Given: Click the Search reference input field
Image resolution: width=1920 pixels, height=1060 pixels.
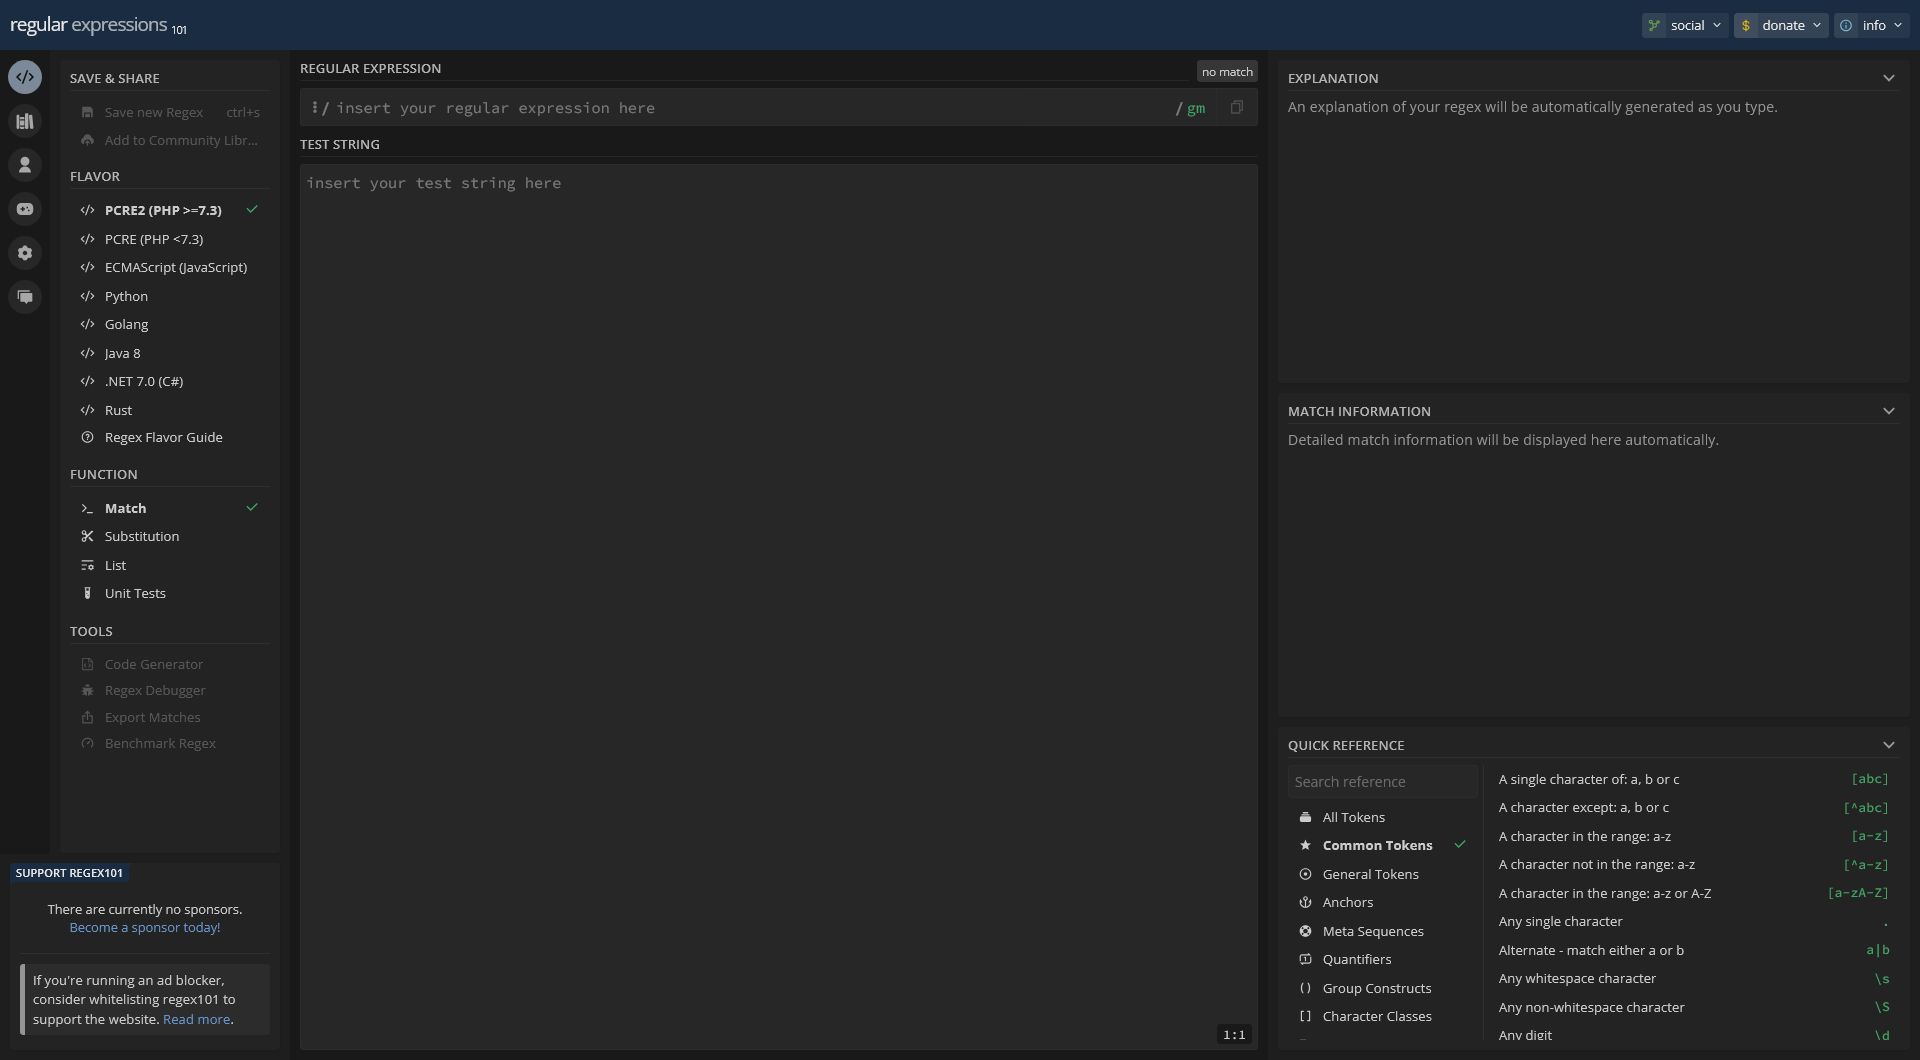Looking at the screenshot, I should coord(1381,782).
